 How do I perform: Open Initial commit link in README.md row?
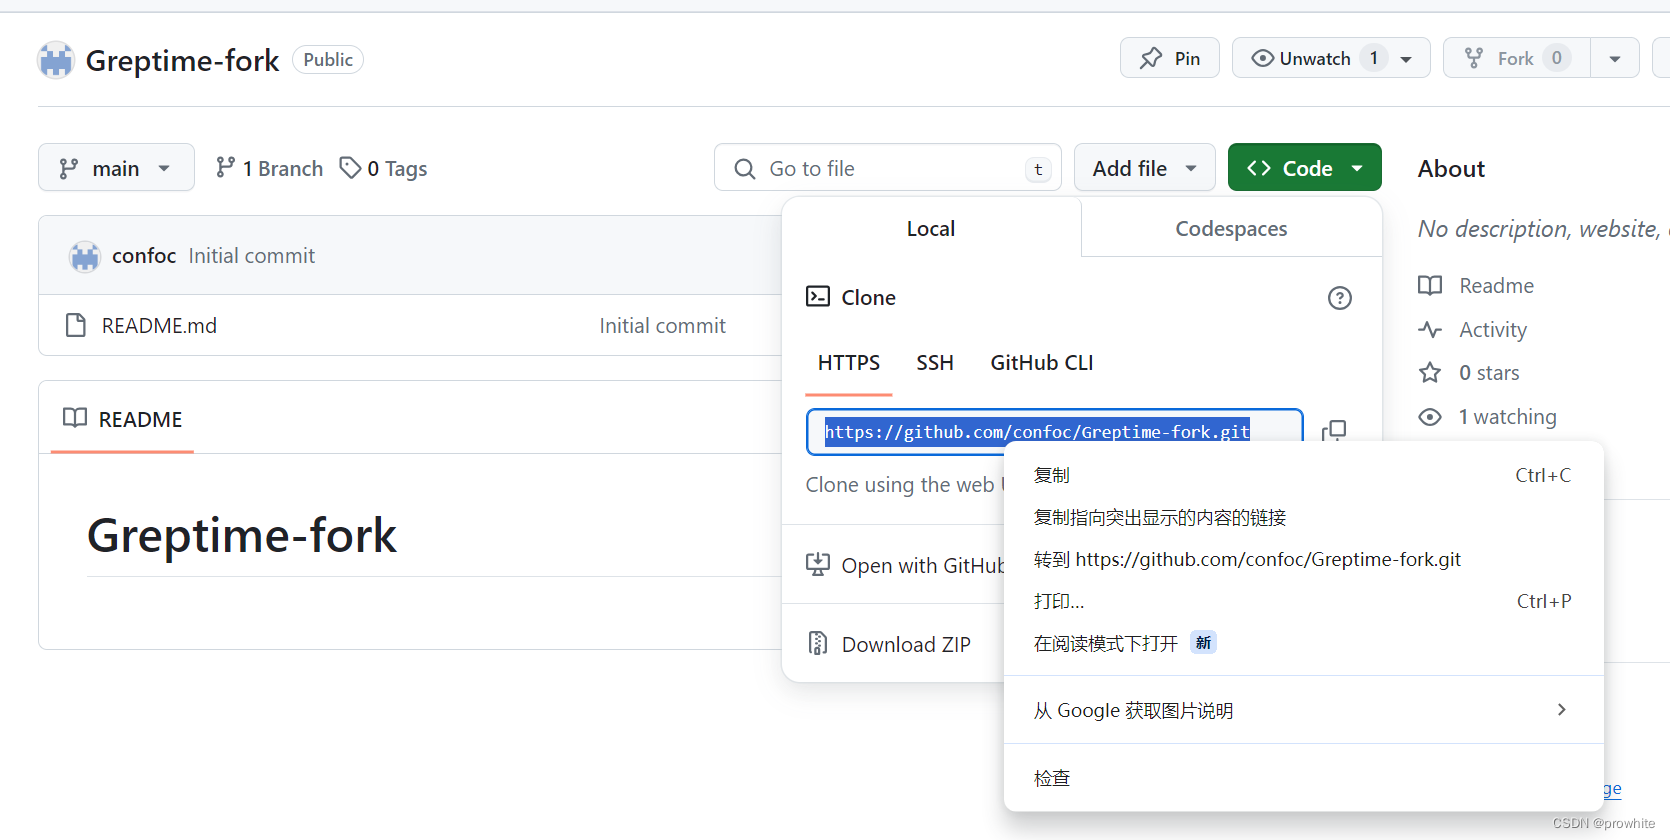pyautogui.click(x=662, y=325)
